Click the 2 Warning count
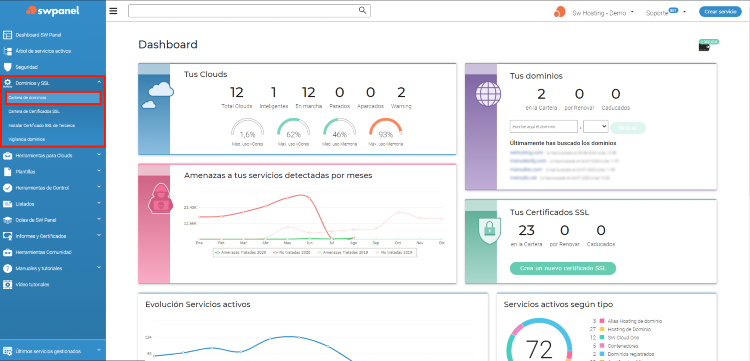This screenshot has height=361, width=750. pyautogui.click(x=401, y=92)
